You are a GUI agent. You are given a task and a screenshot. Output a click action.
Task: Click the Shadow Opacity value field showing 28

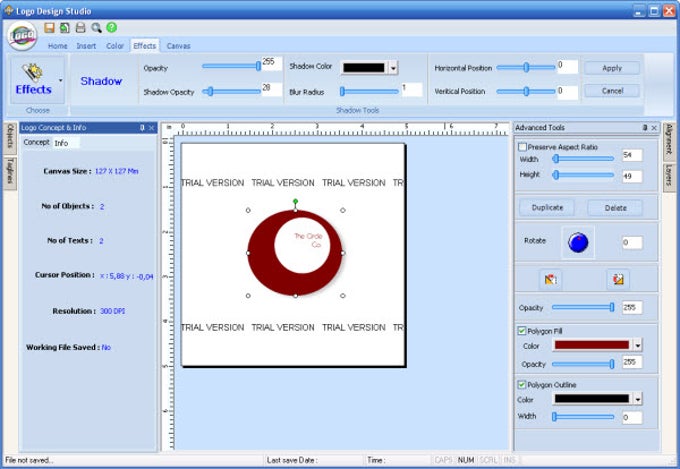point(271,89)
